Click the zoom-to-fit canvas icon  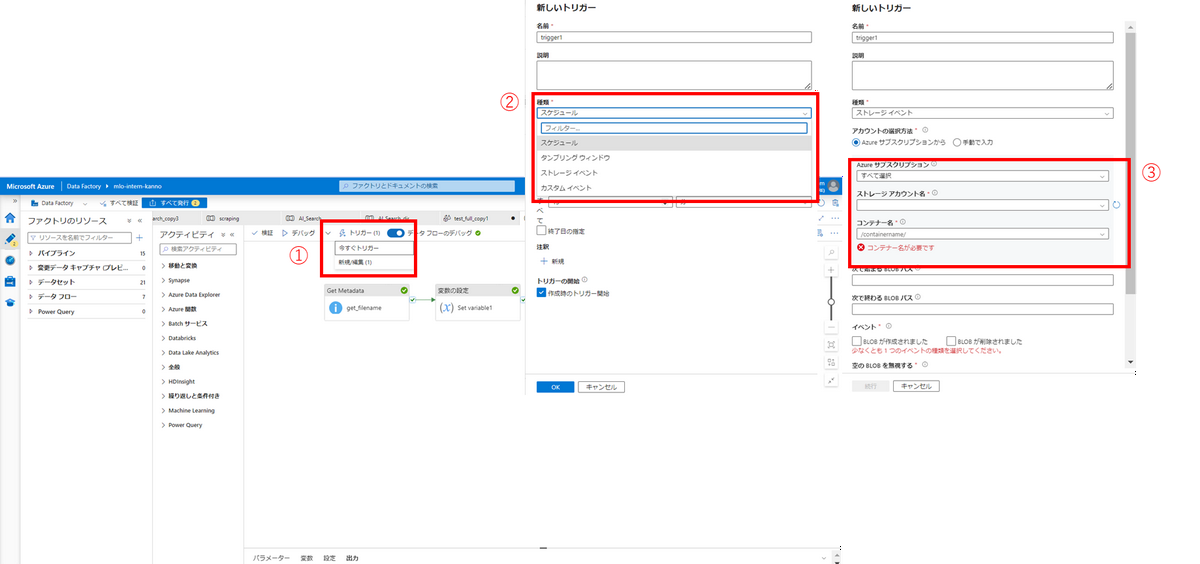tap(831, 345)
